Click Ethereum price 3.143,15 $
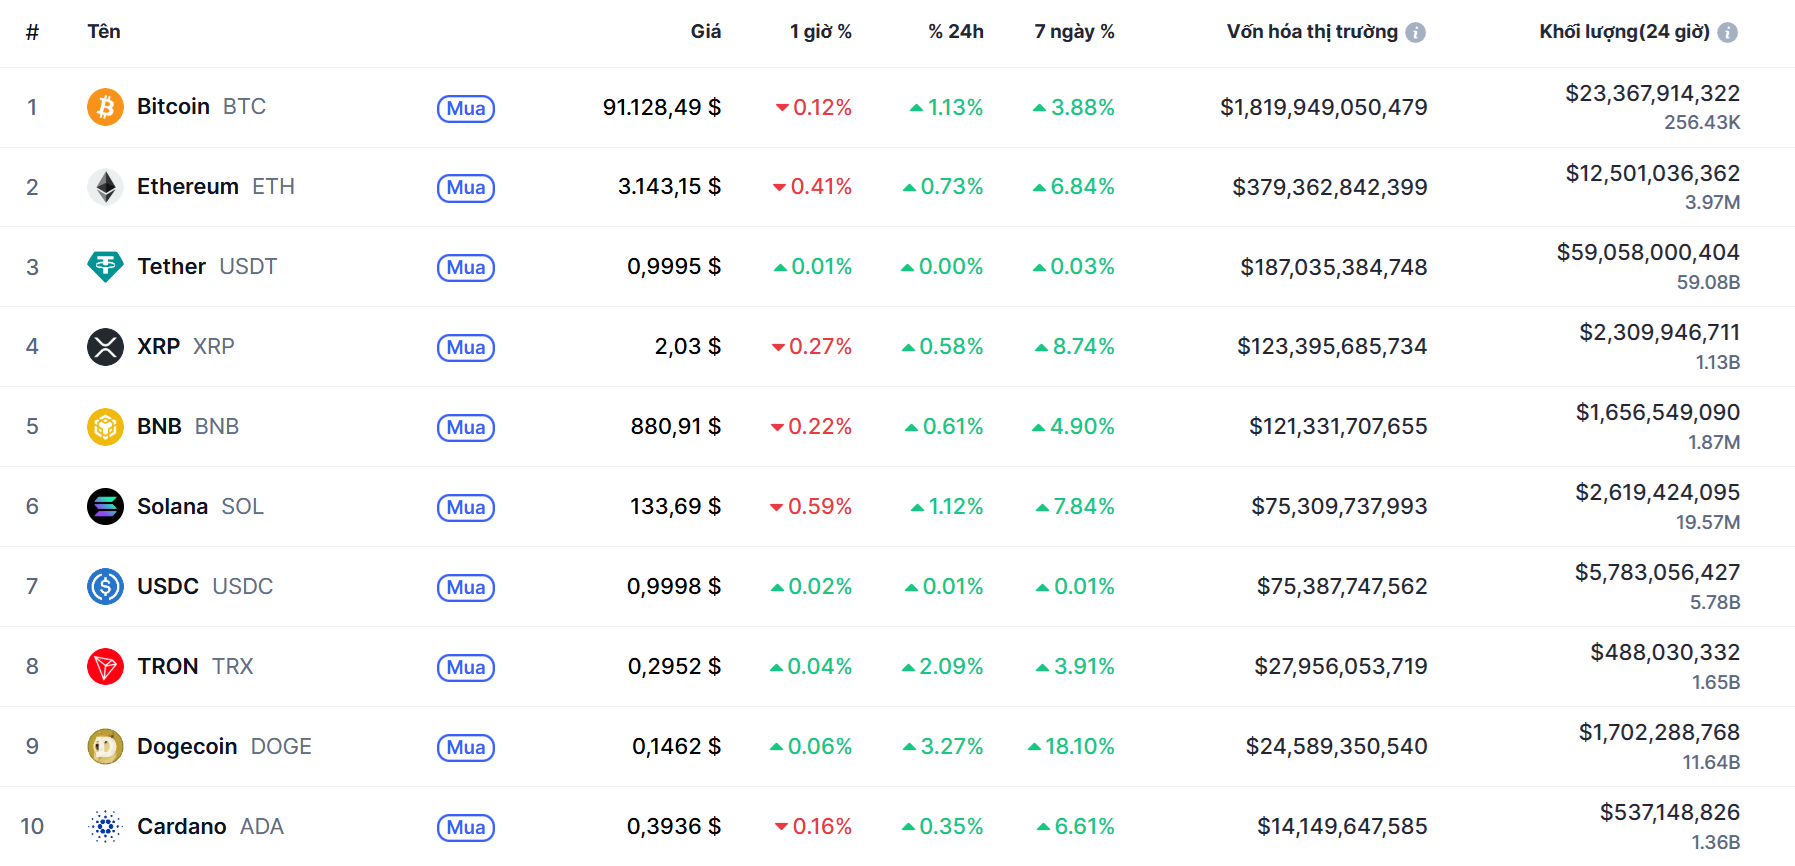Image resolution: width=1795 pixels, height=866 pixels. (669, 187)
